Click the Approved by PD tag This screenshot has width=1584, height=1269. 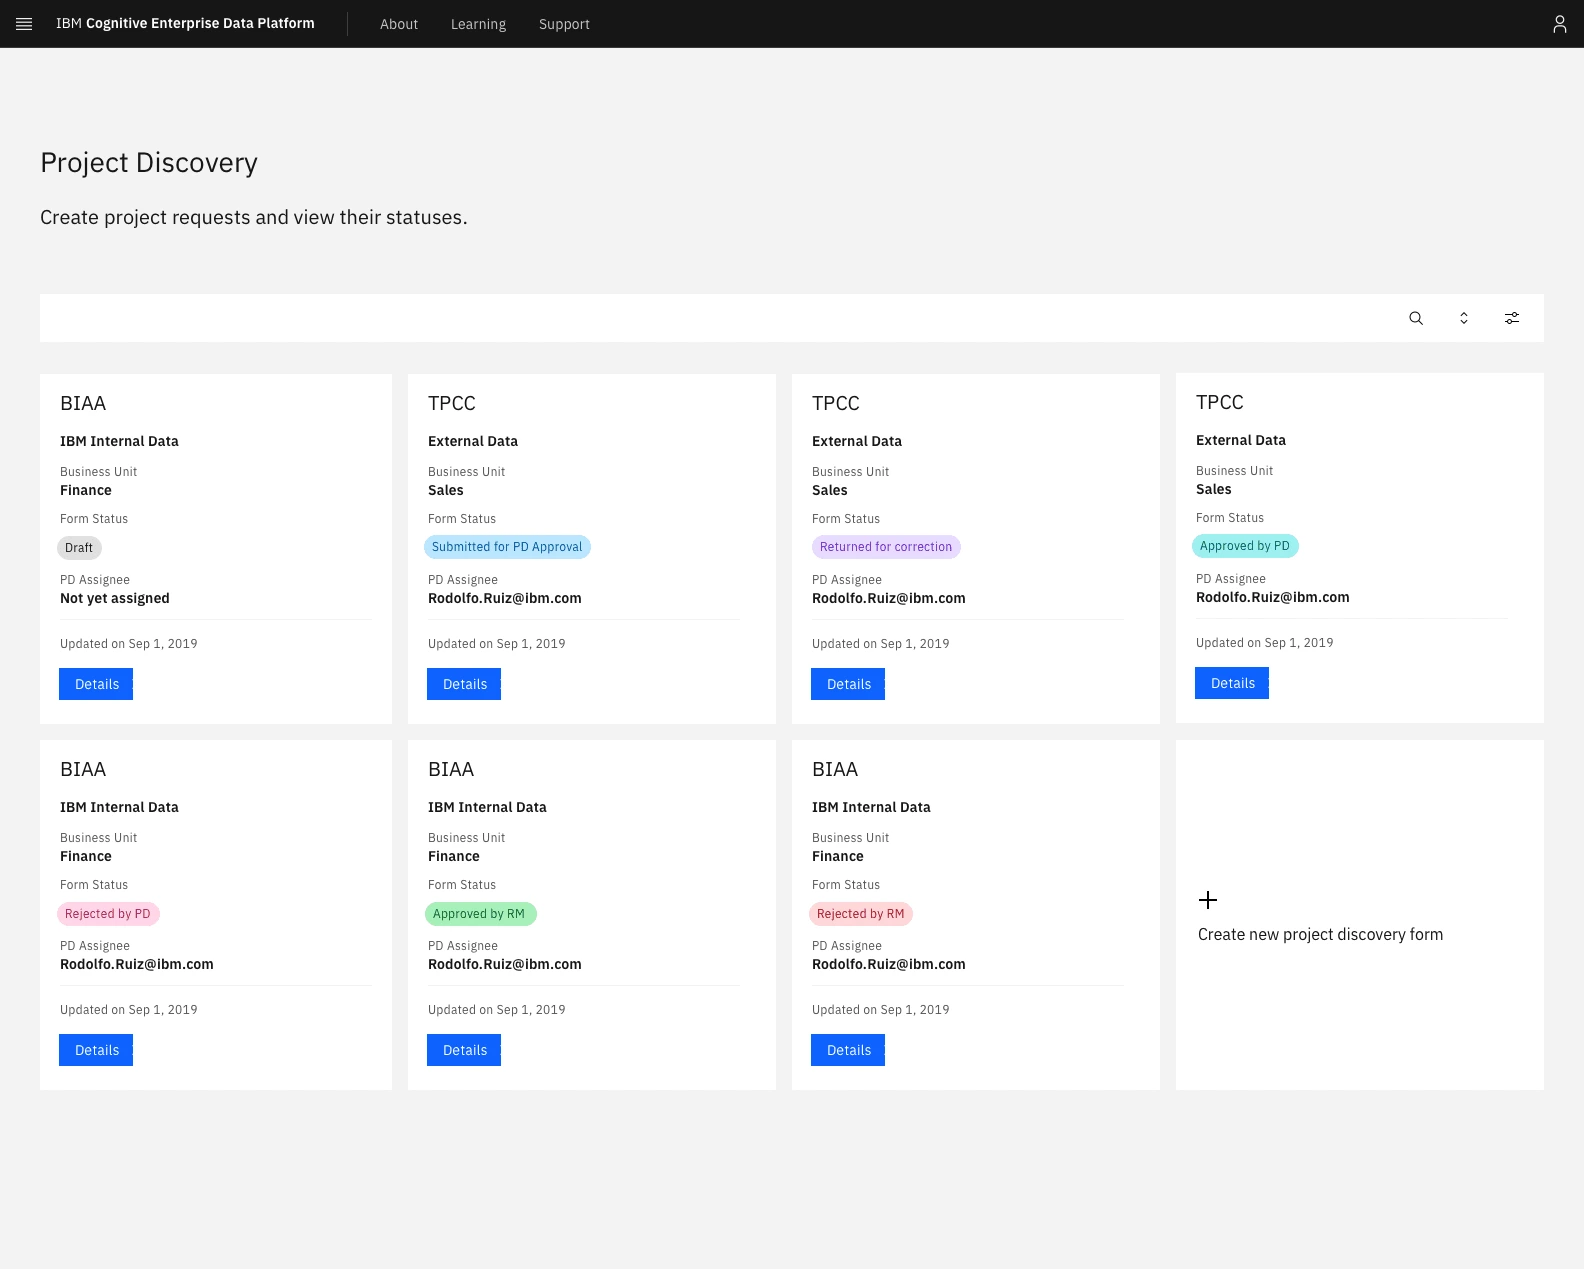point(1245,546)
